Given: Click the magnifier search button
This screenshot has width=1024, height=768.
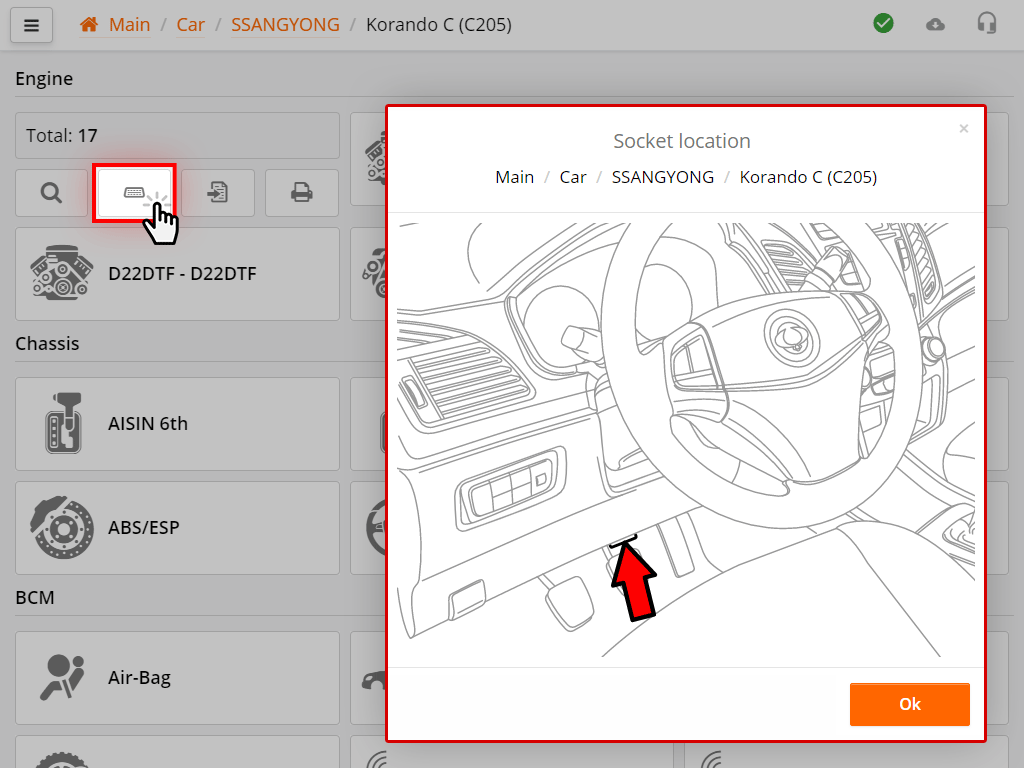Looking at the screenshot, I should [51, 193].
